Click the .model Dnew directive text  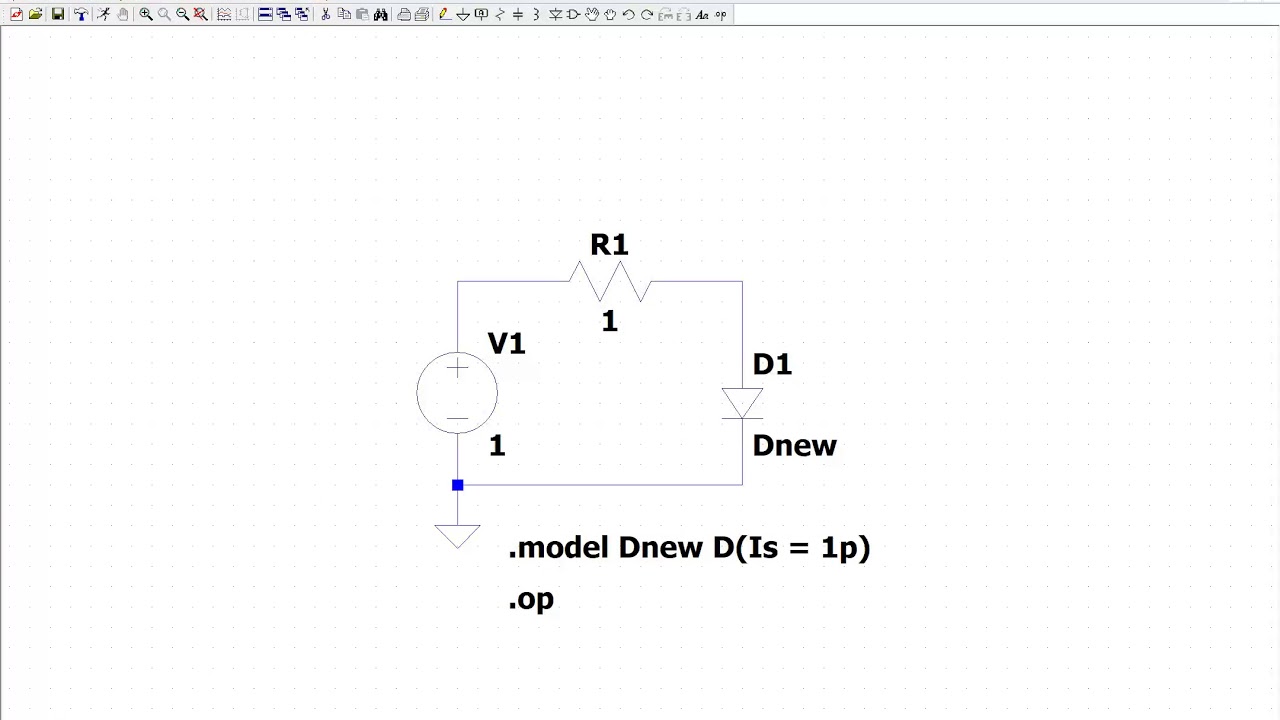click(x=689, y=548)
